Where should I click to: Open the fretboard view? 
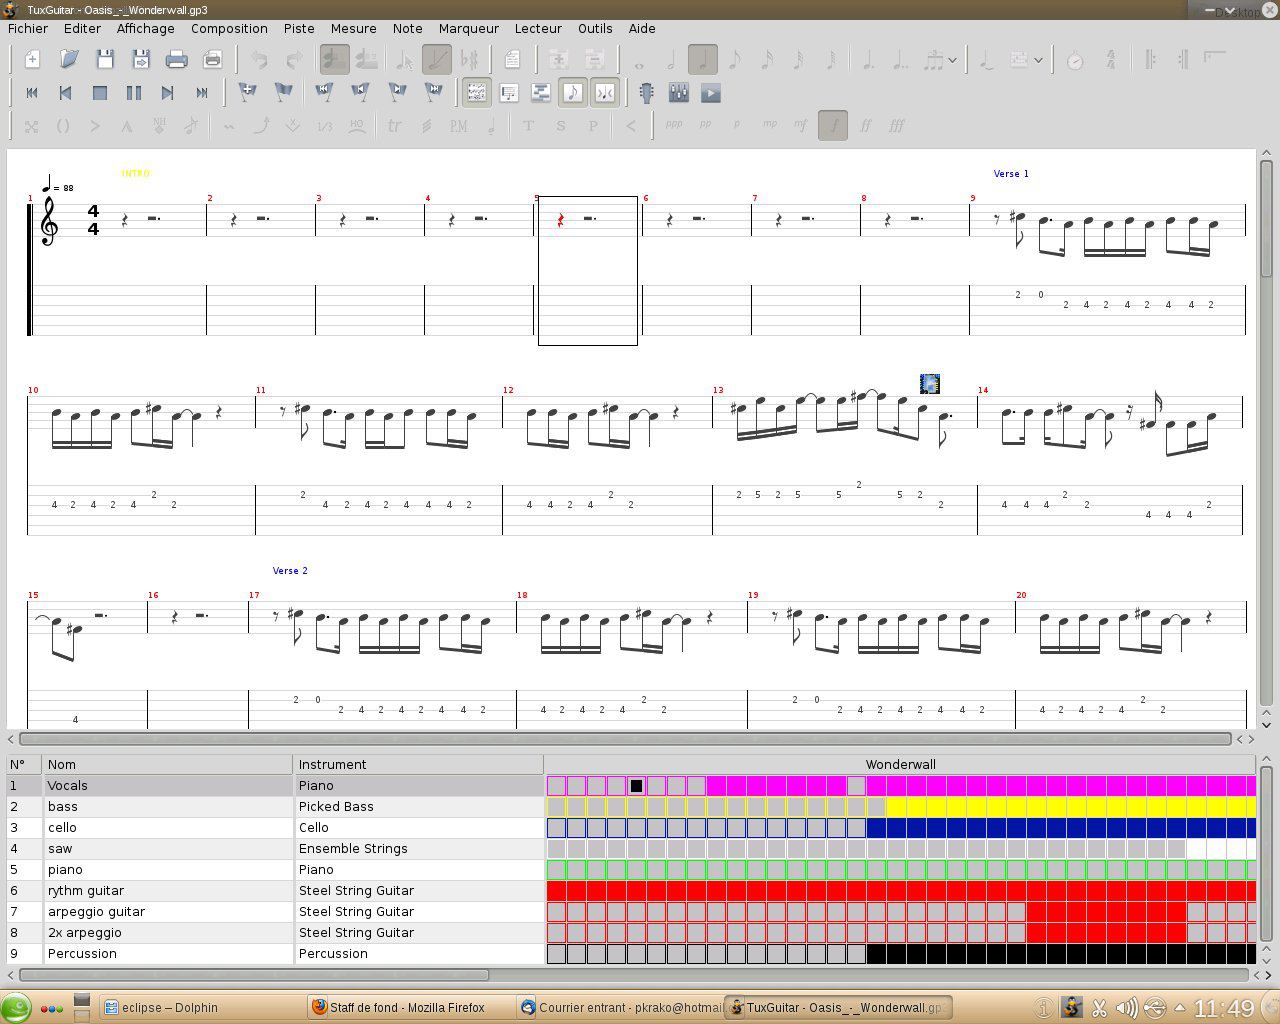coord(645,92)
